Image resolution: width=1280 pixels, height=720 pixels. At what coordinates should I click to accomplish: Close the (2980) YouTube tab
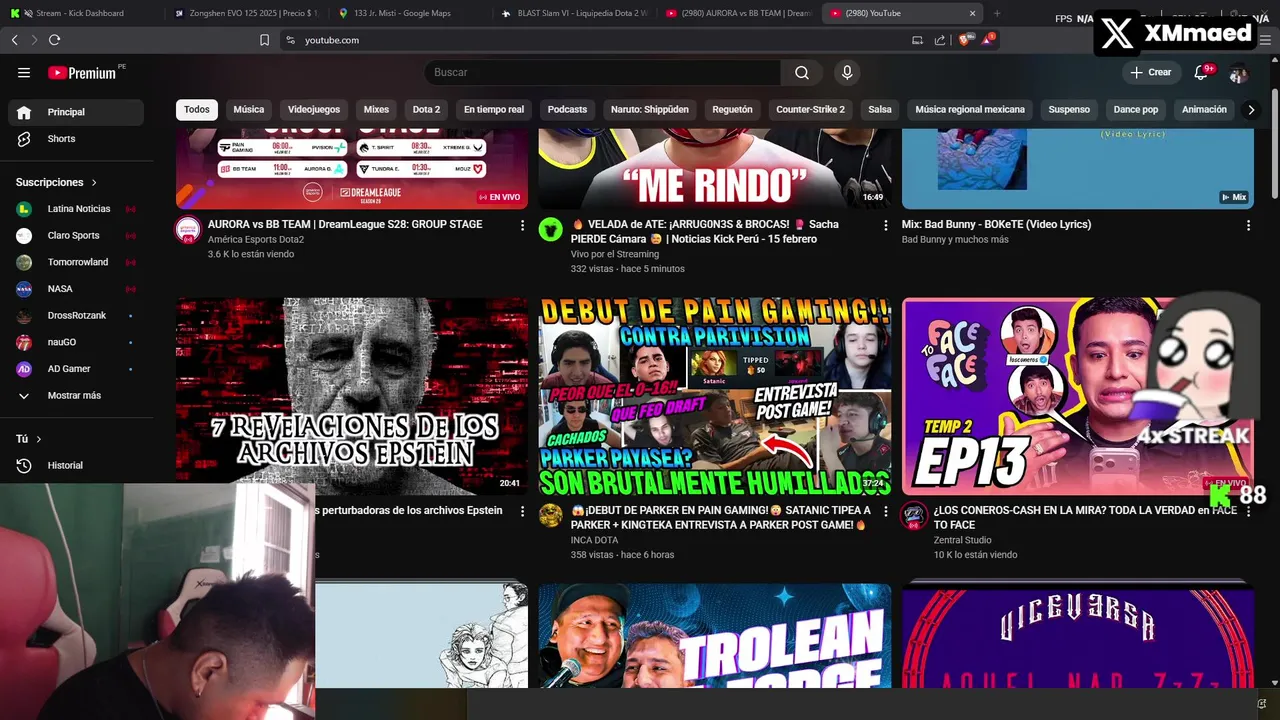972,13
